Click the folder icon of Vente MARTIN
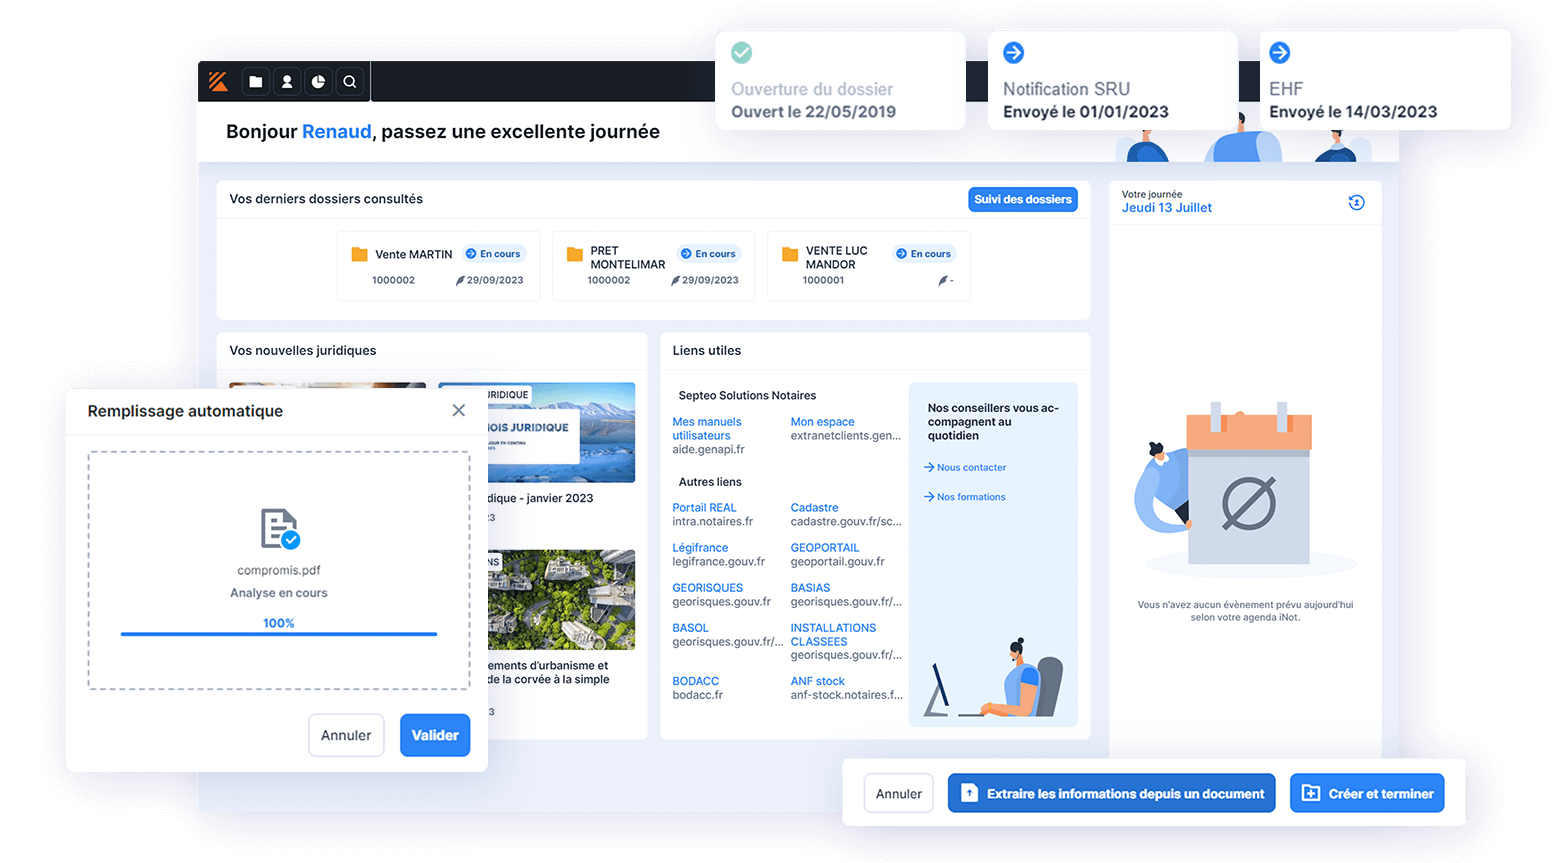 click(x=359, y=254)
